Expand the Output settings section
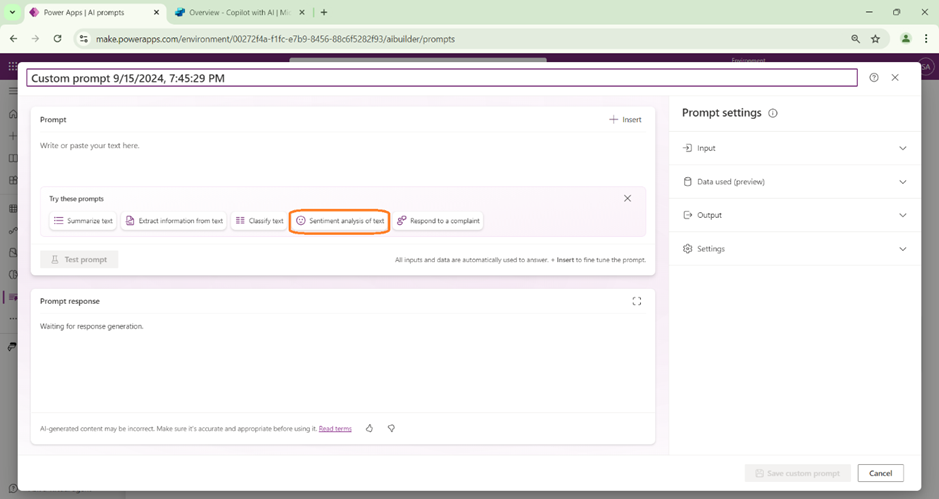The image size is (939, 499). click(x=902, y=215)
